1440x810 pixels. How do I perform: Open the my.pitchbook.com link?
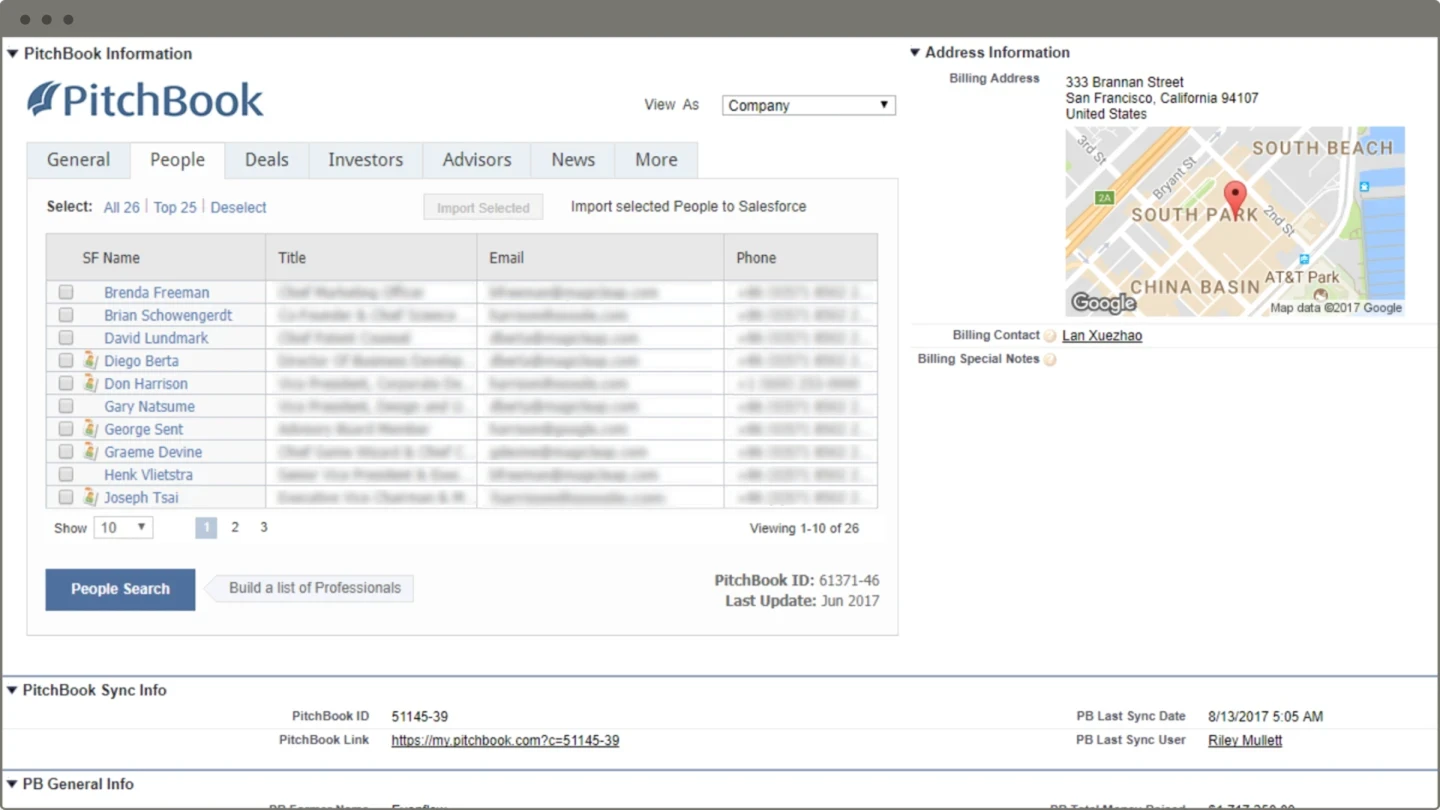coord(505,741)
